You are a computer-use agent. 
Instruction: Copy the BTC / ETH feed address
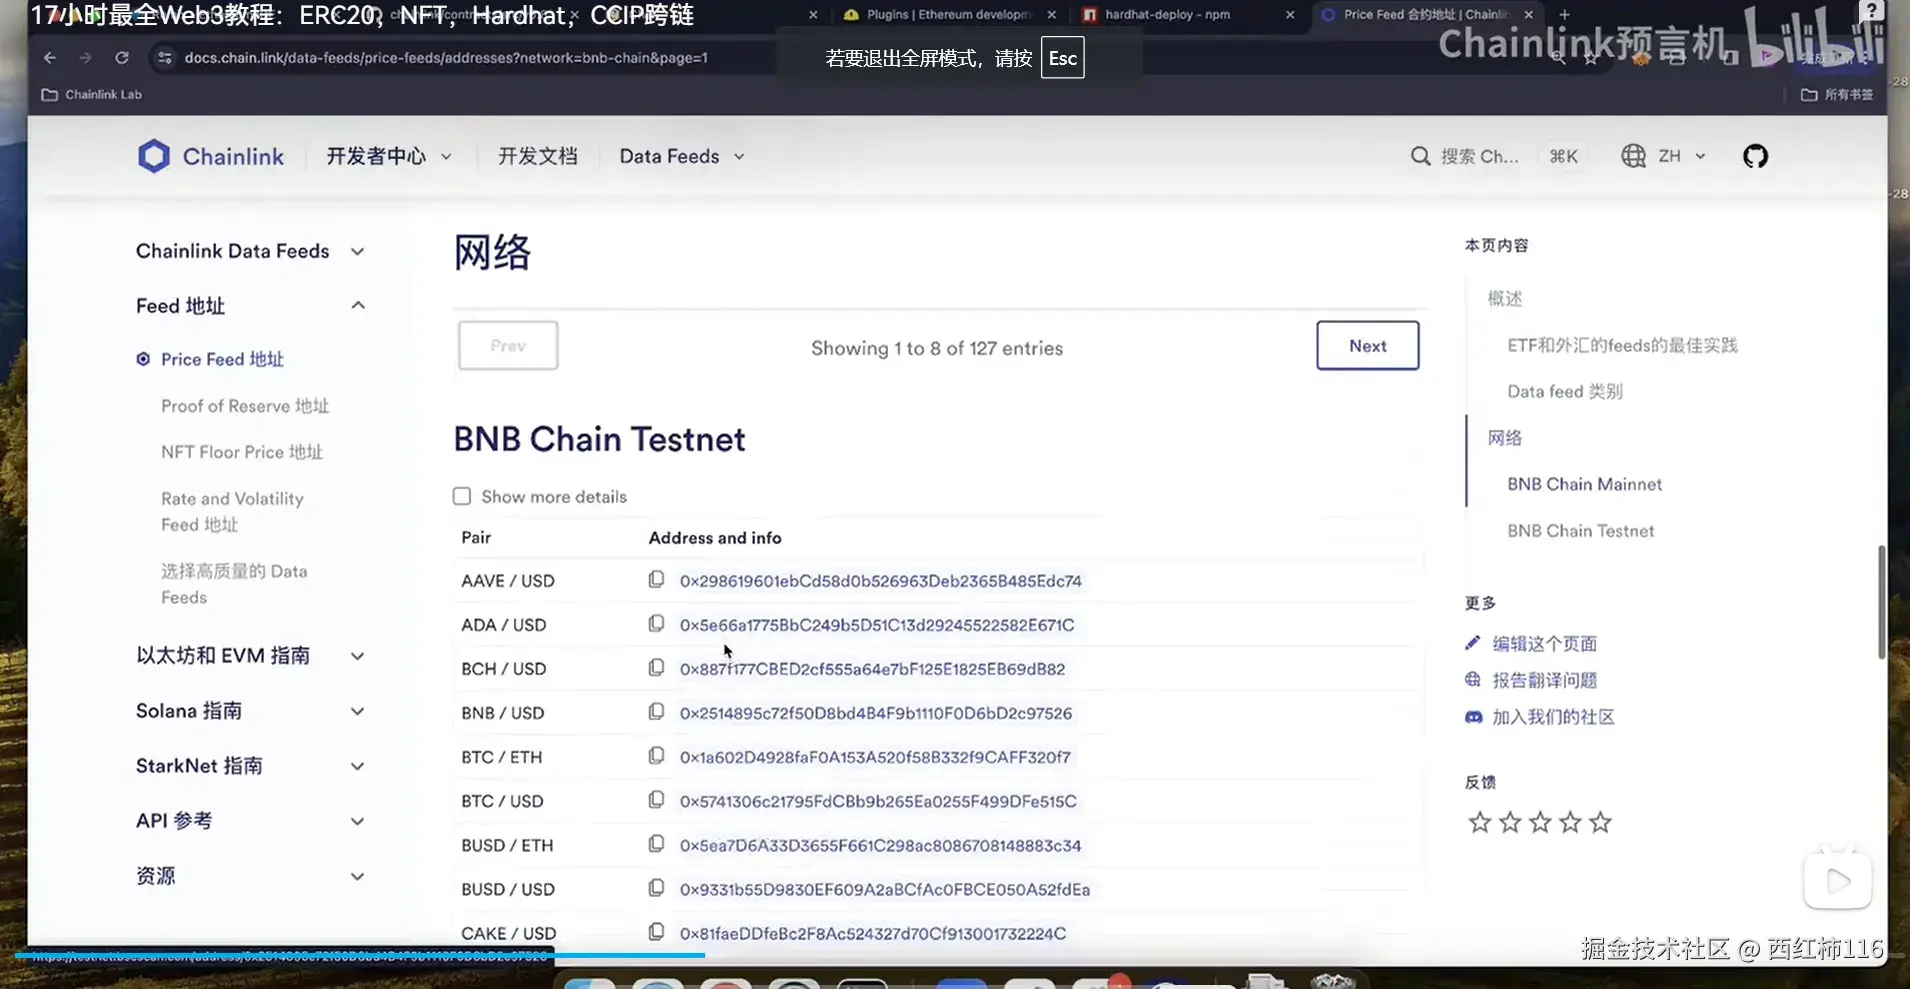click(656, 756)
